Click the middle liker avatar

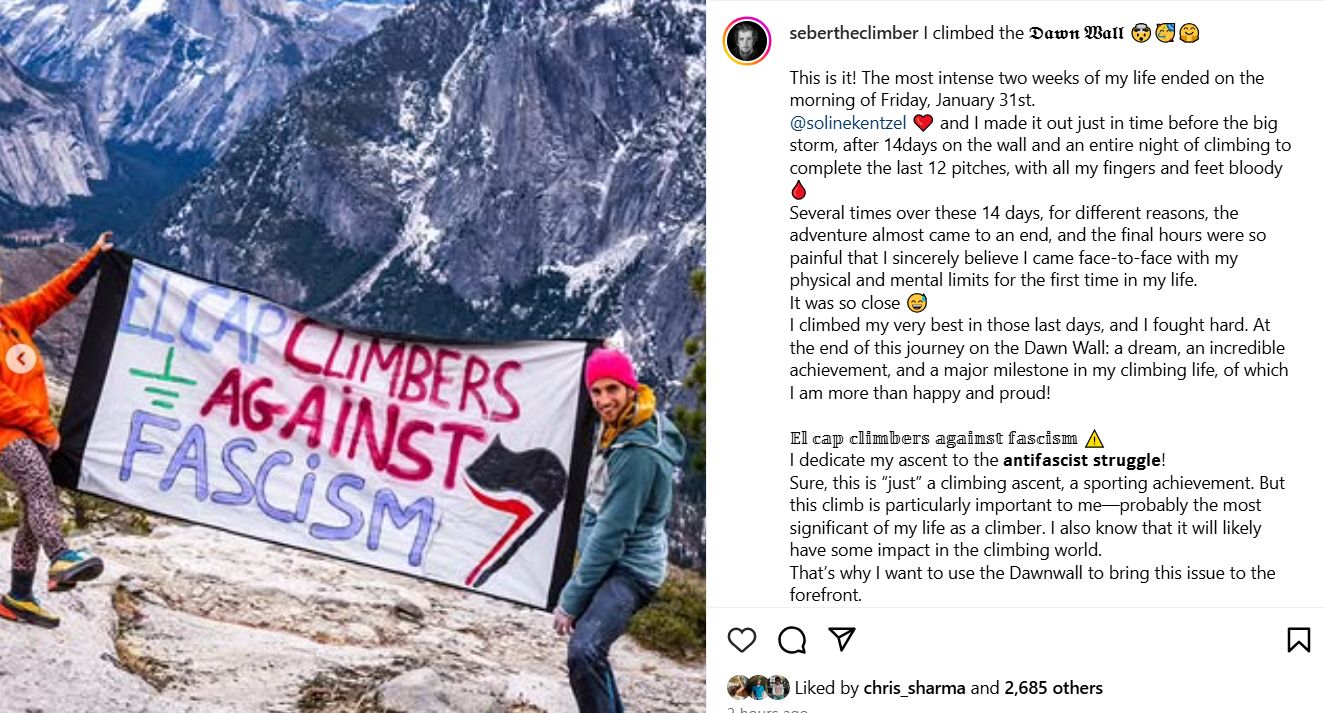pos(758,688)
